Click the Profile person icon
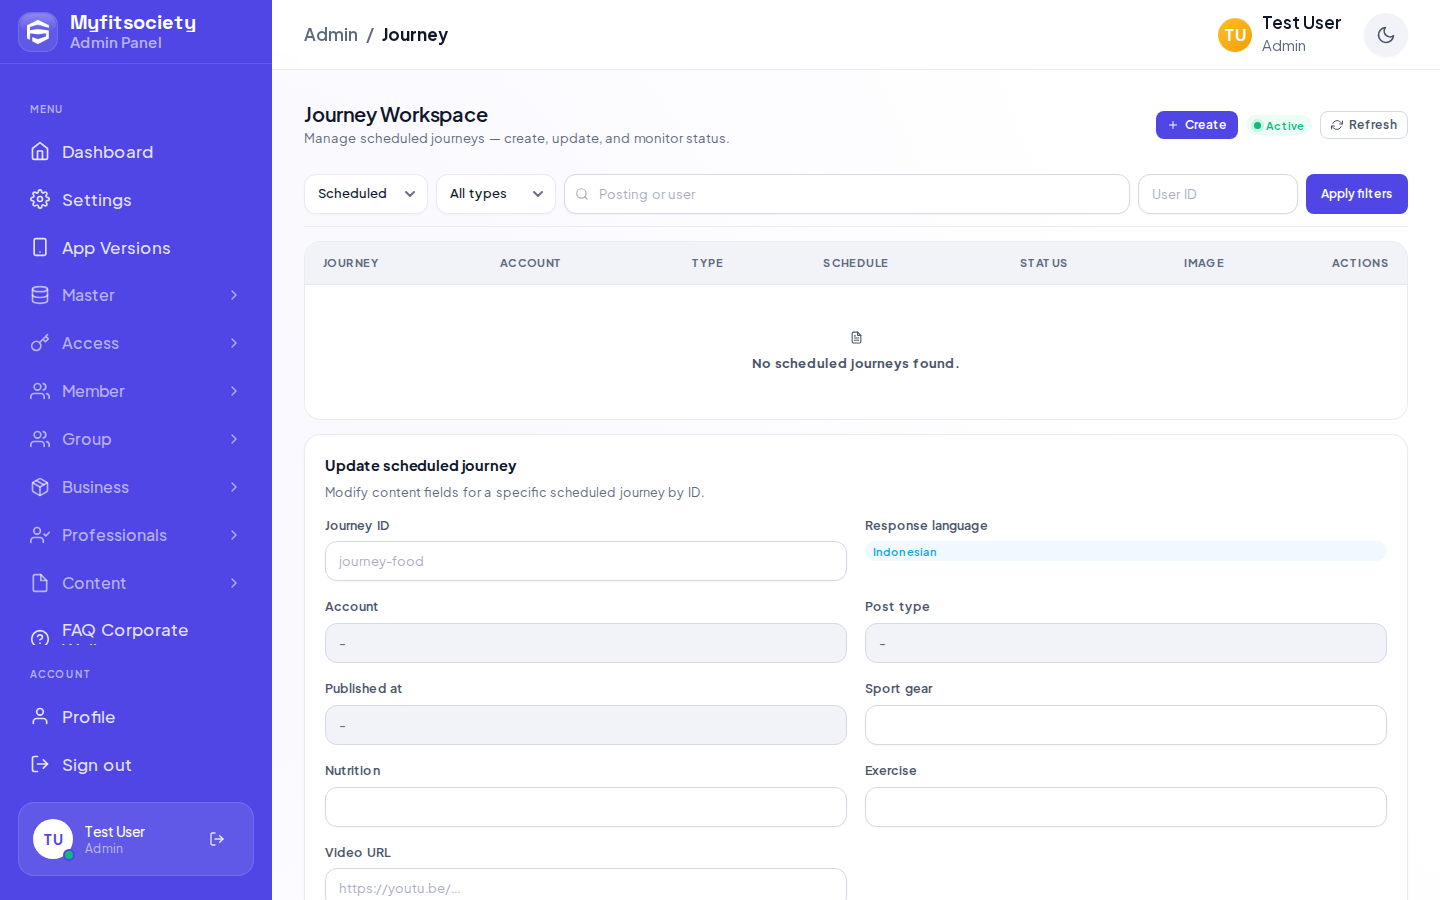 tap(40, 716)
